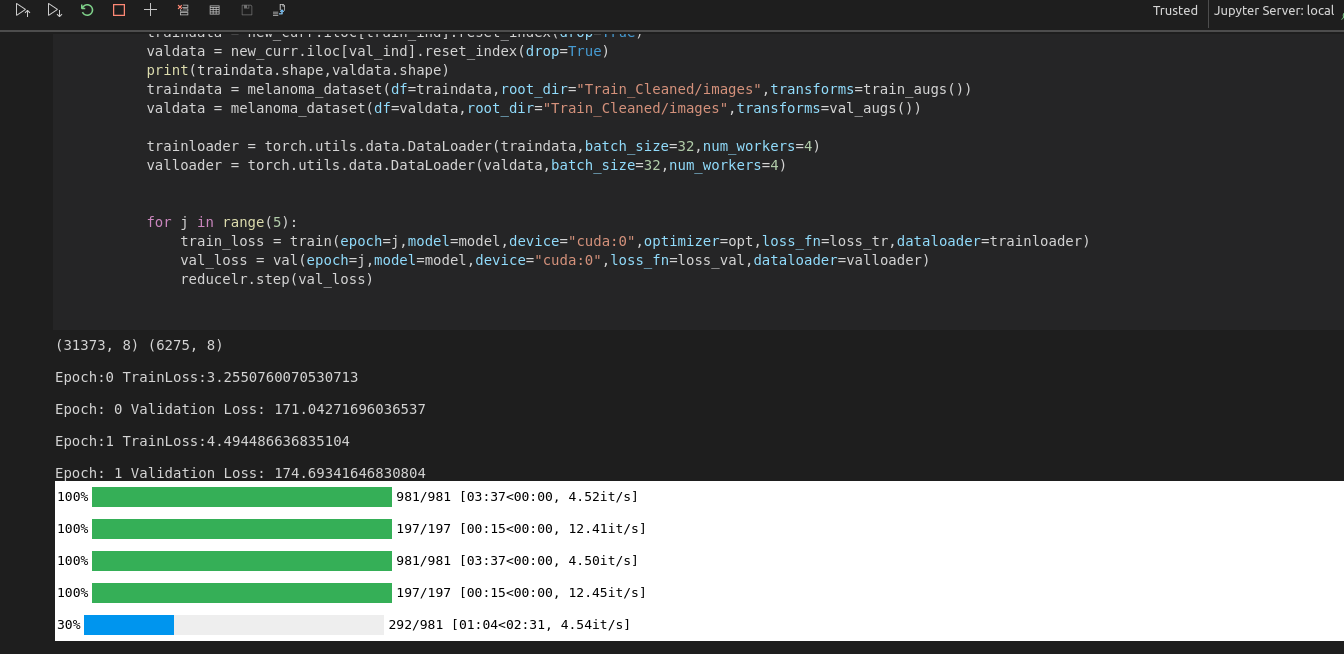The image size is (1344, 654).
Task: Click the in-progress blue training progress bar
Action: (x=129, y=625)
